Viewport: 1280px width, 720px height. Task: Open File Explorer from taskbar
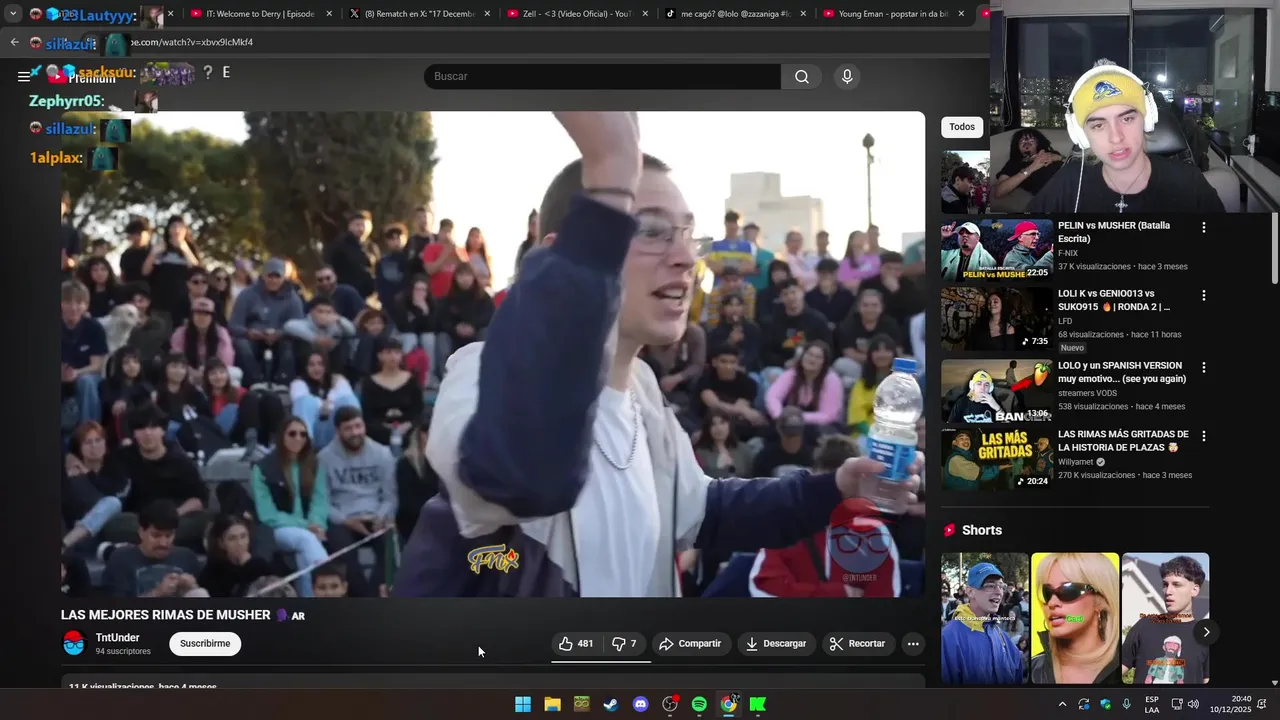click(x=552, y=704)
